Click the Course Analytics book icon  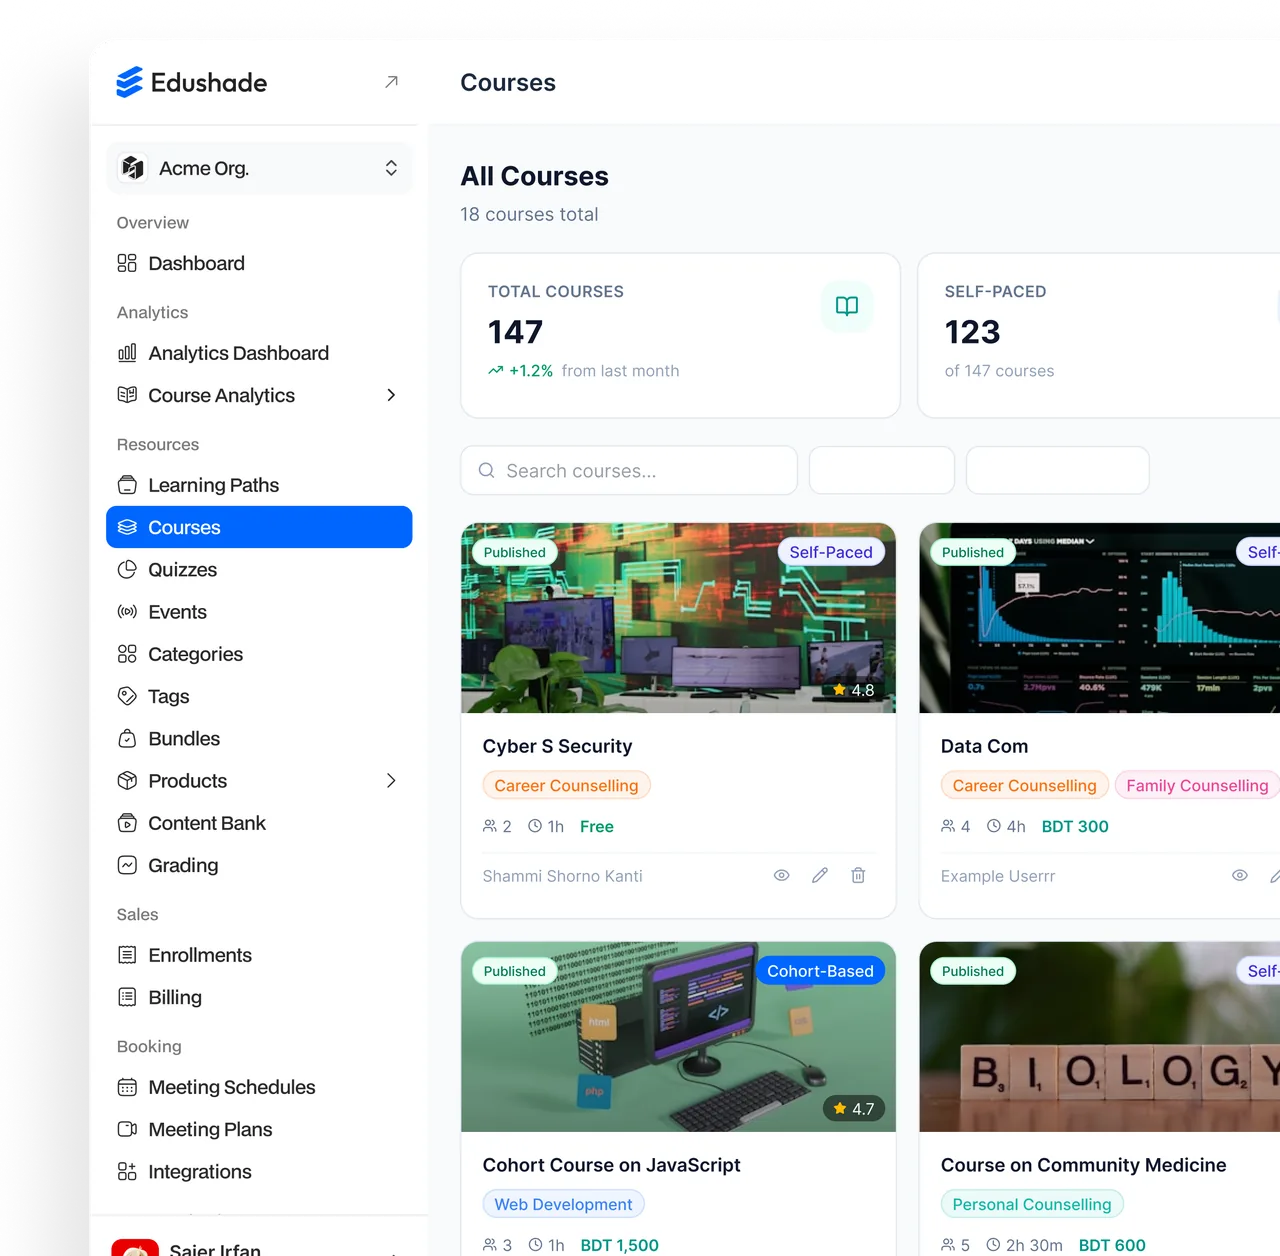point(127,395)
